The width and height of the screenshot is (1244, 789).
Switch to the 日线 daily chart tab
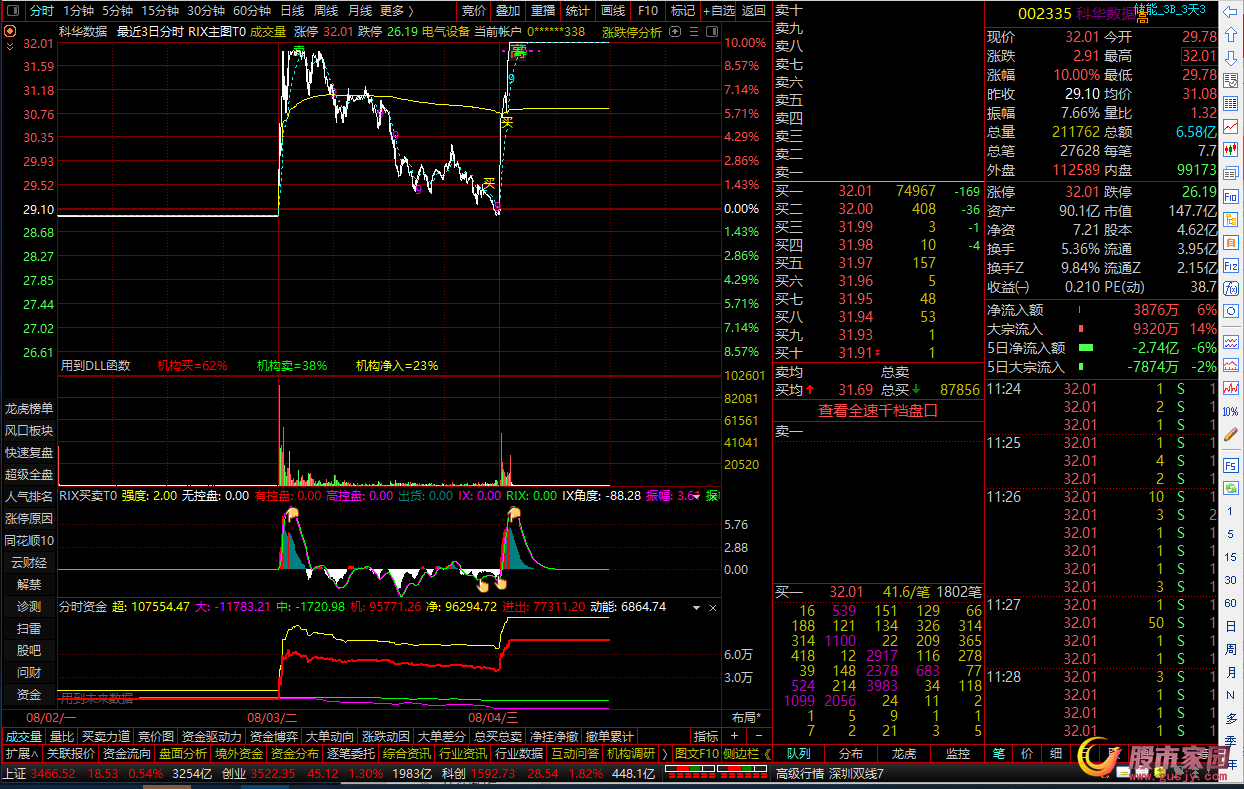click(292, 11)
